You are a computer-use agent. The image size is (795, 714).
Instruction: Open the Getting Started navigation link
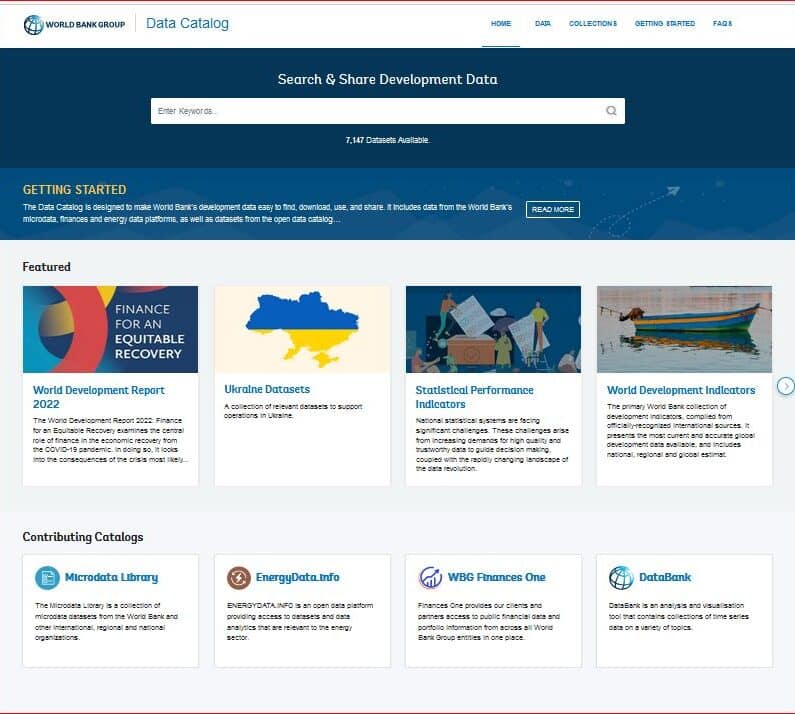(x=665, y=23)
